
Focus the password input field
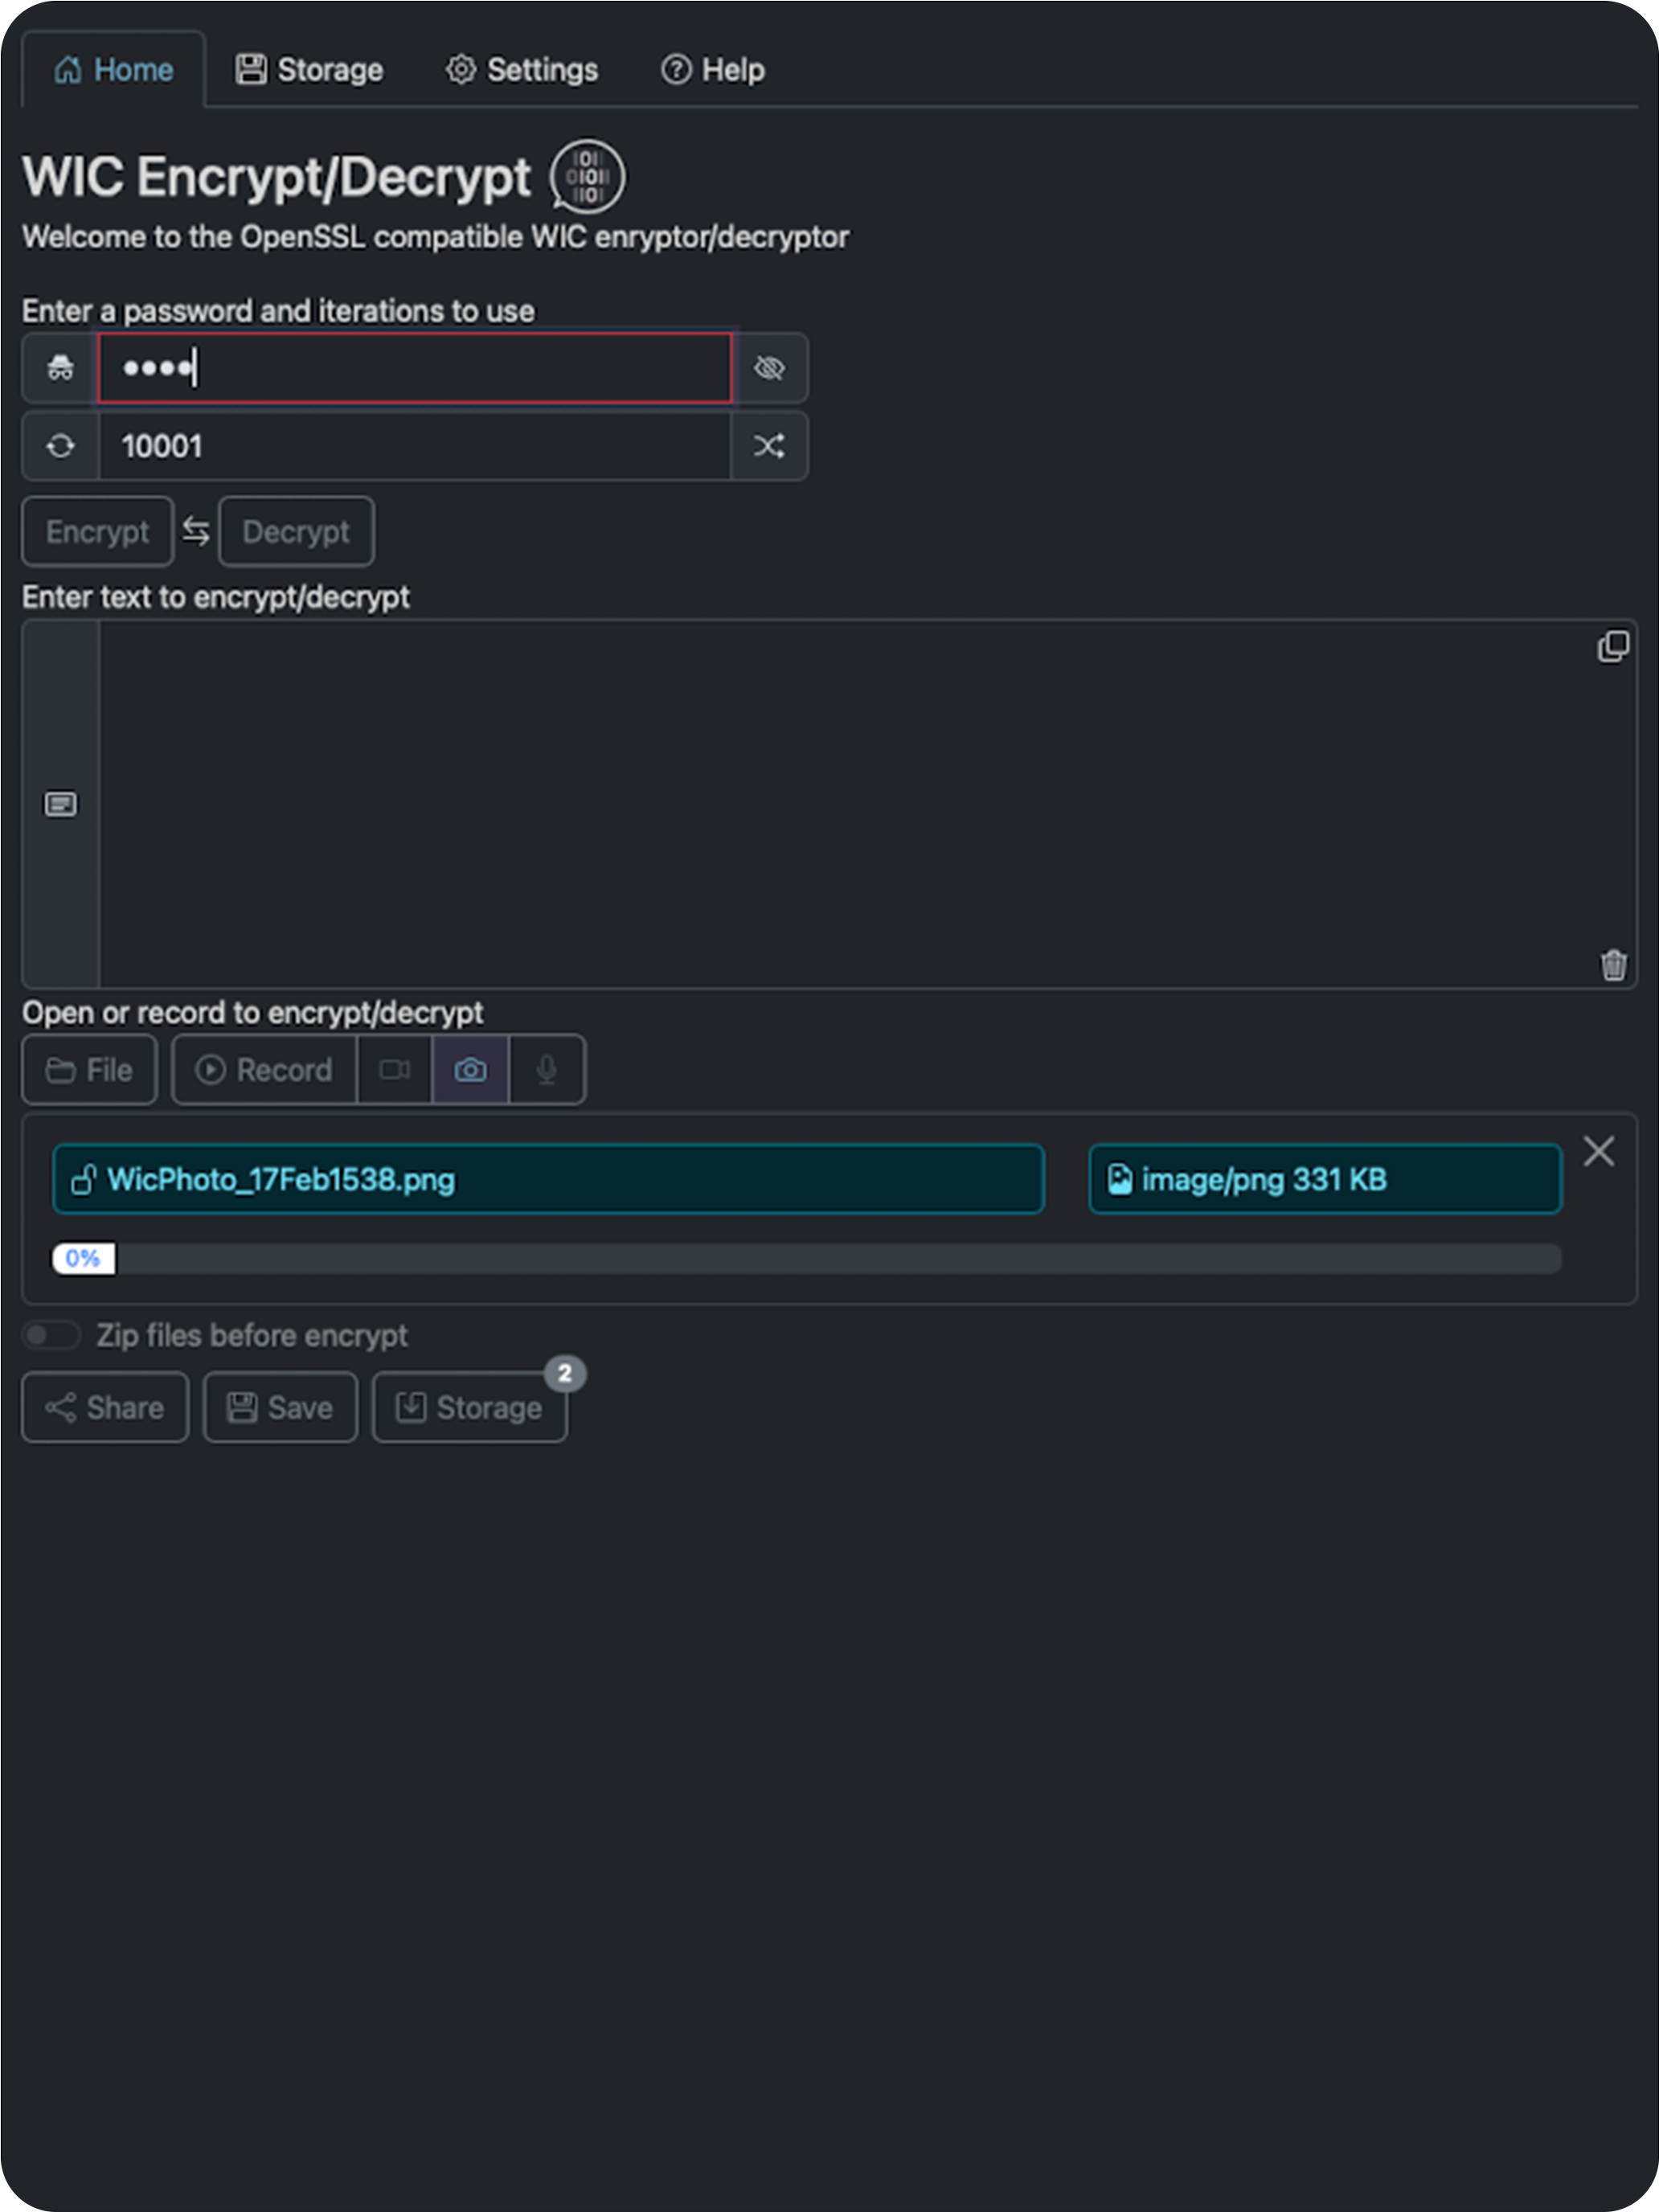point(415,368)
